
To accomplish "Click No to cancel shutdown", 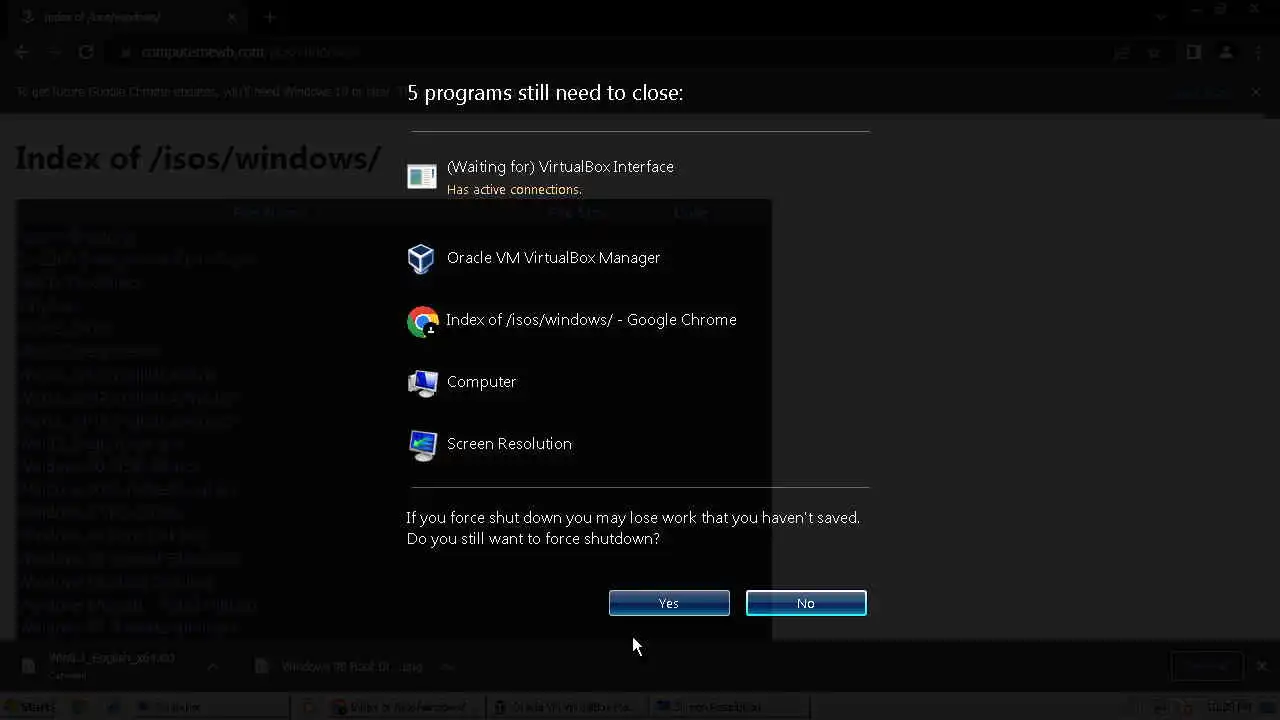I will pyautogui.click(x=806, y=603).
